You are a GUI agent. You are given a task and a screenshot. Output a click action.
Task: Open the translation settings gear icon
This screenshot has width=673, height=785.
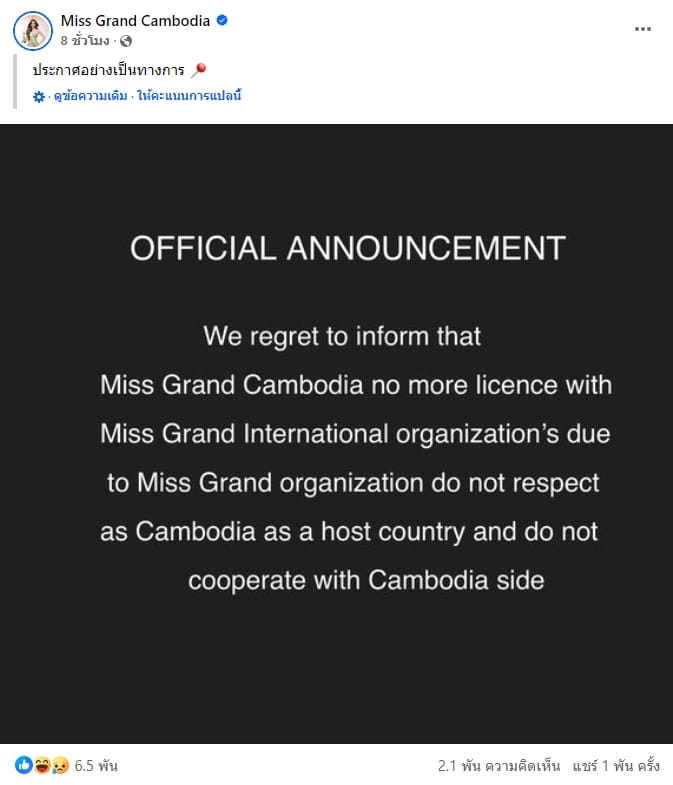(39, 97)
